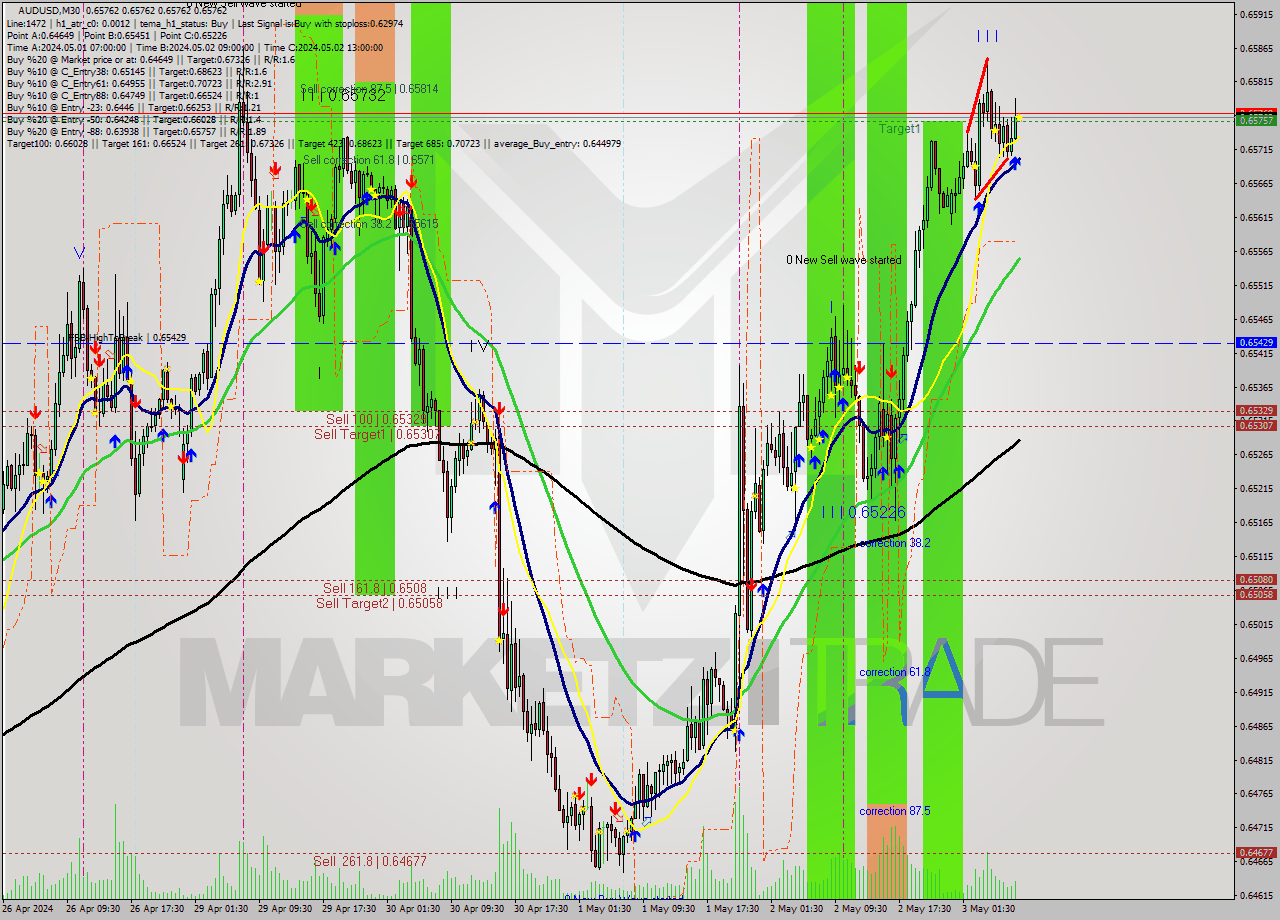Click '26 Apr 2024' on the time axis

click(28, 909)
